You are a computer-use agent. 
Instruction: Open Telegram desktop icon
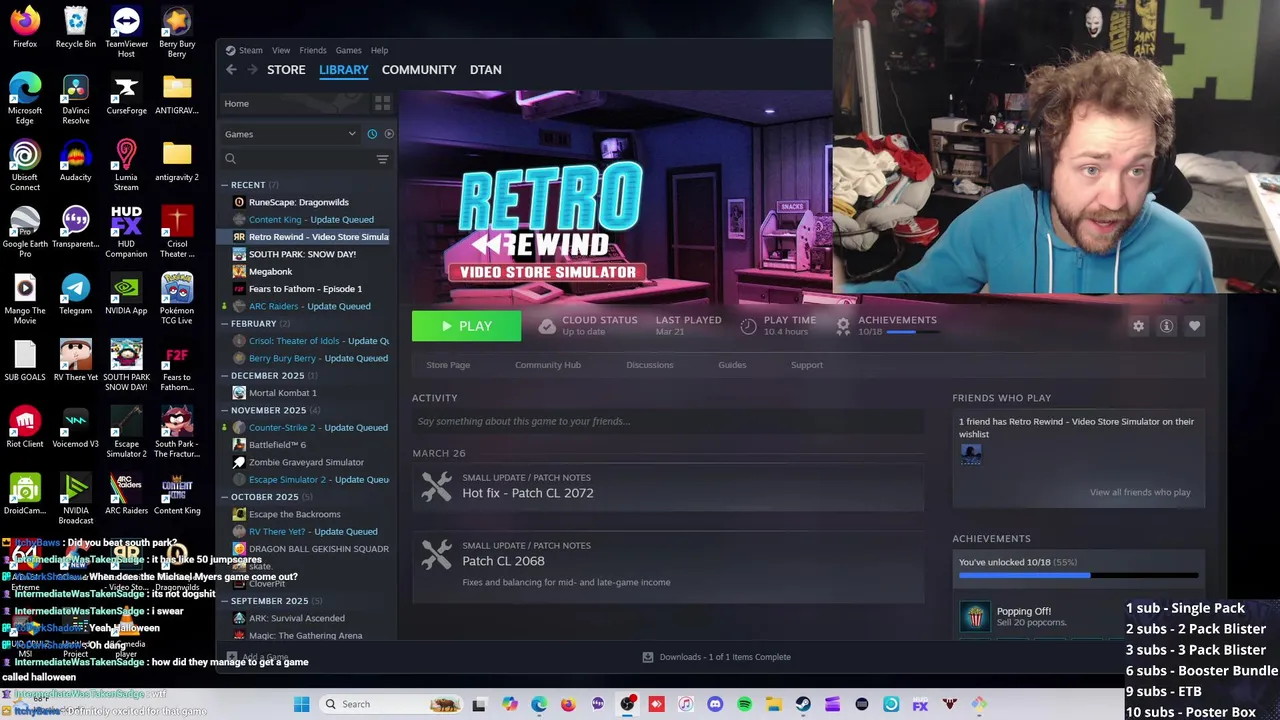(76, 294)
